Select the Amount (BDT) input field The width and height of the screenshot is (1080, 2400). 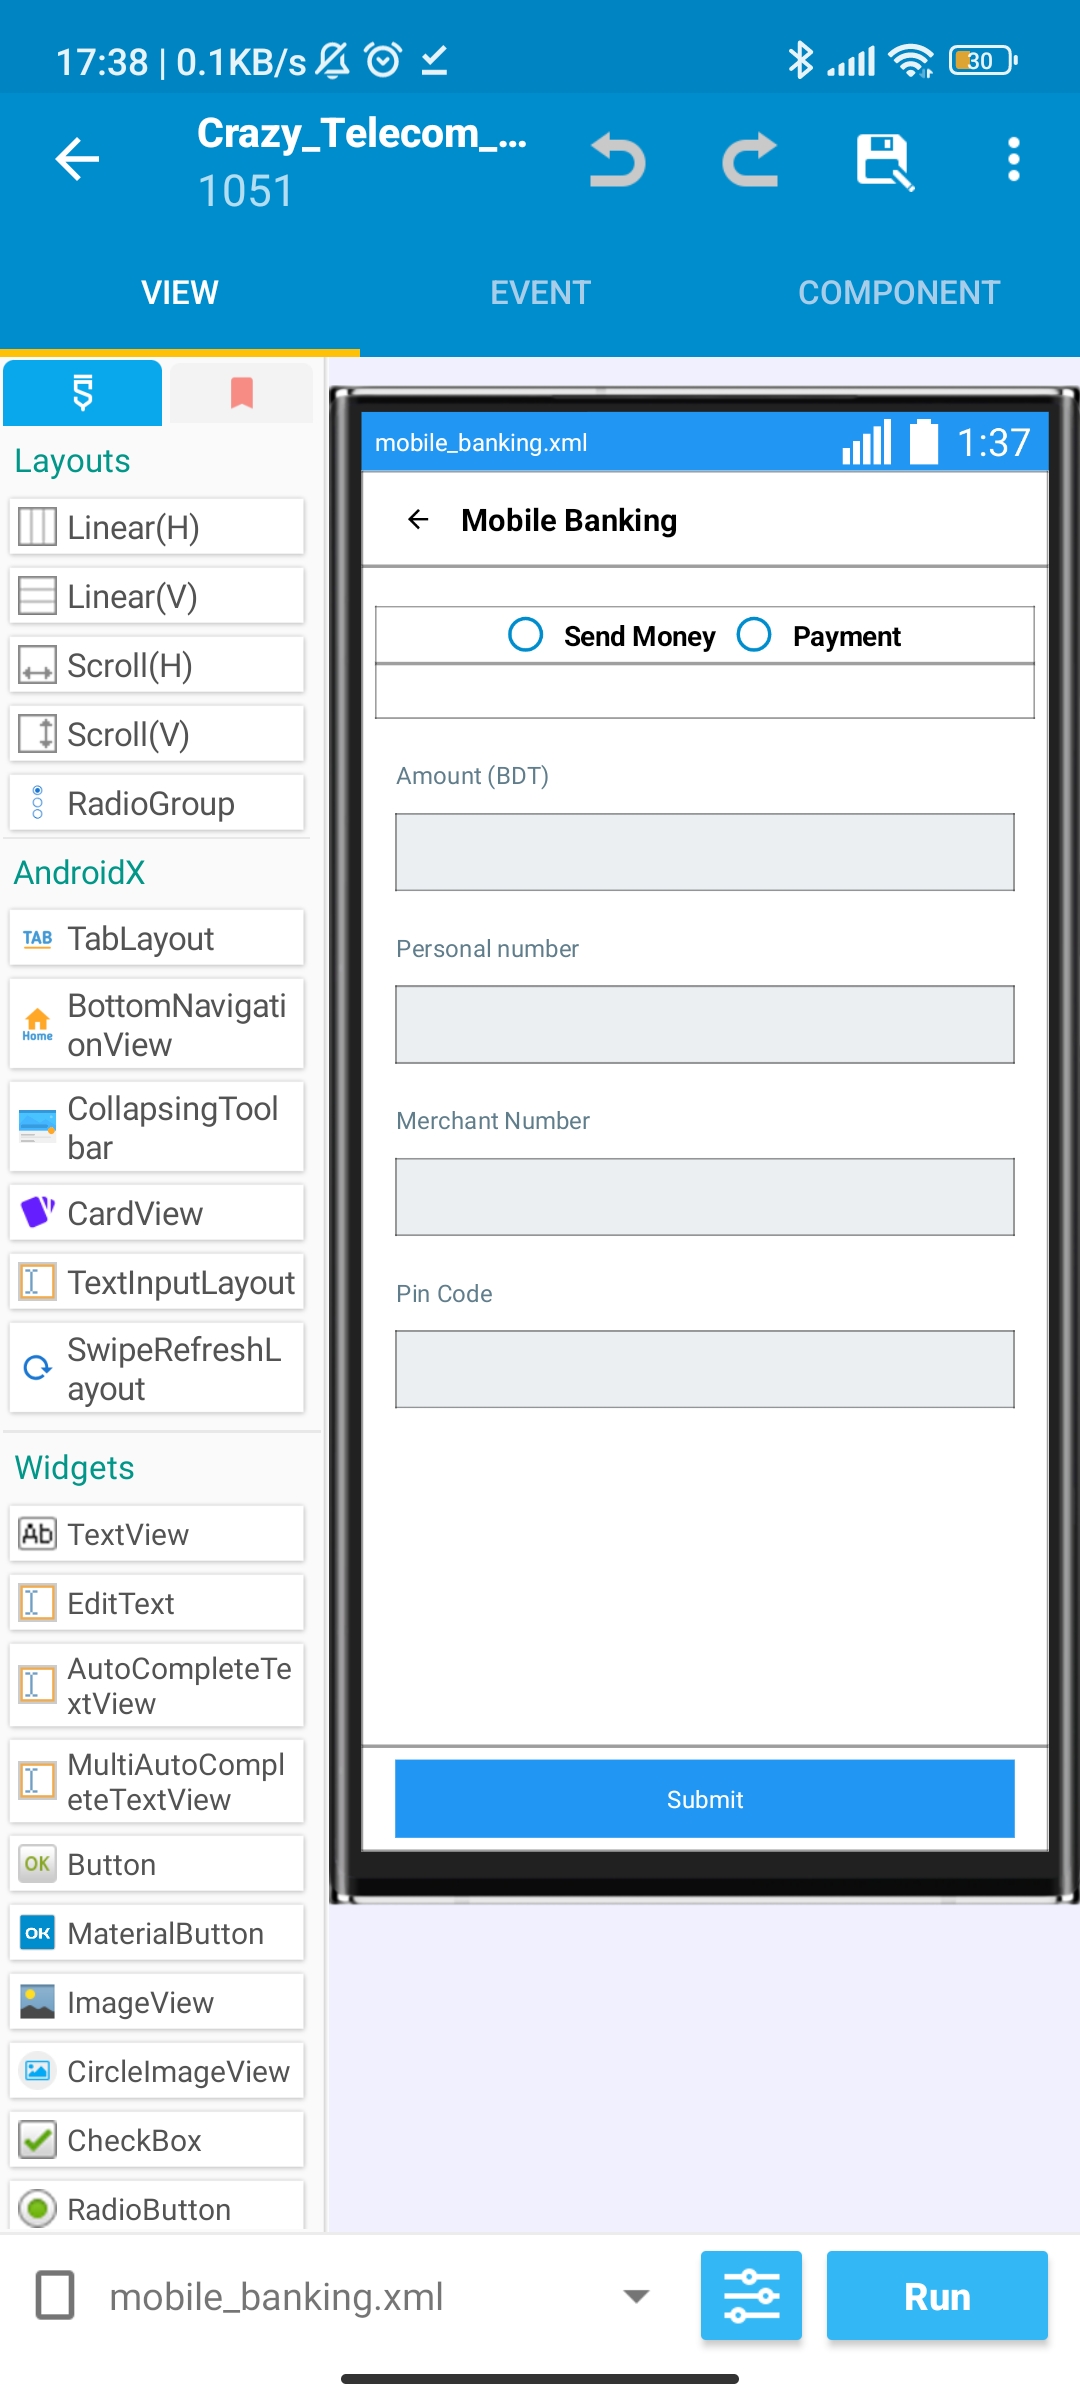705,852
